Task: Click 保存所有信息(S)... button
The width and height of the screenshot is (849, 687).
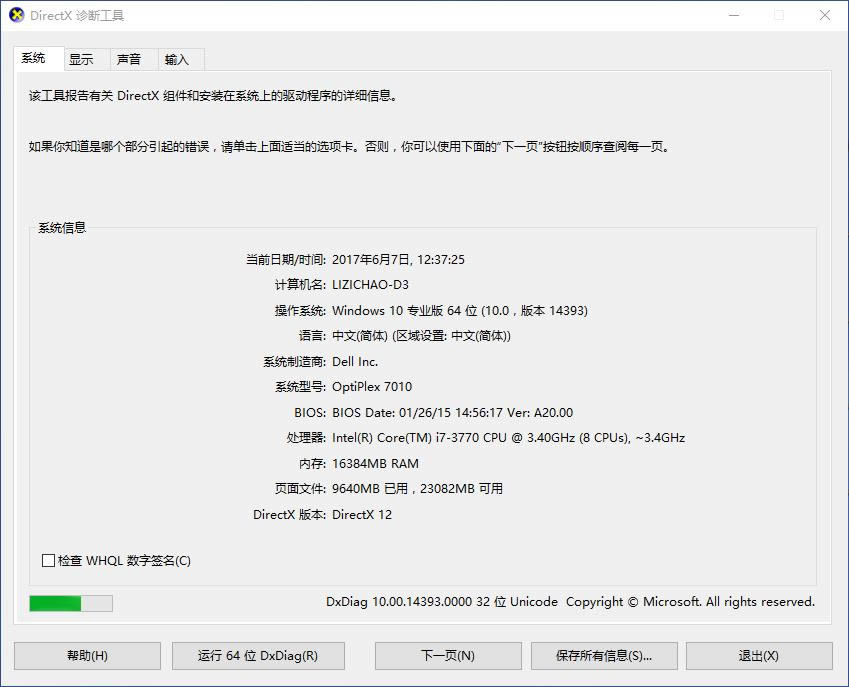Action: click(x=604, y=656)
